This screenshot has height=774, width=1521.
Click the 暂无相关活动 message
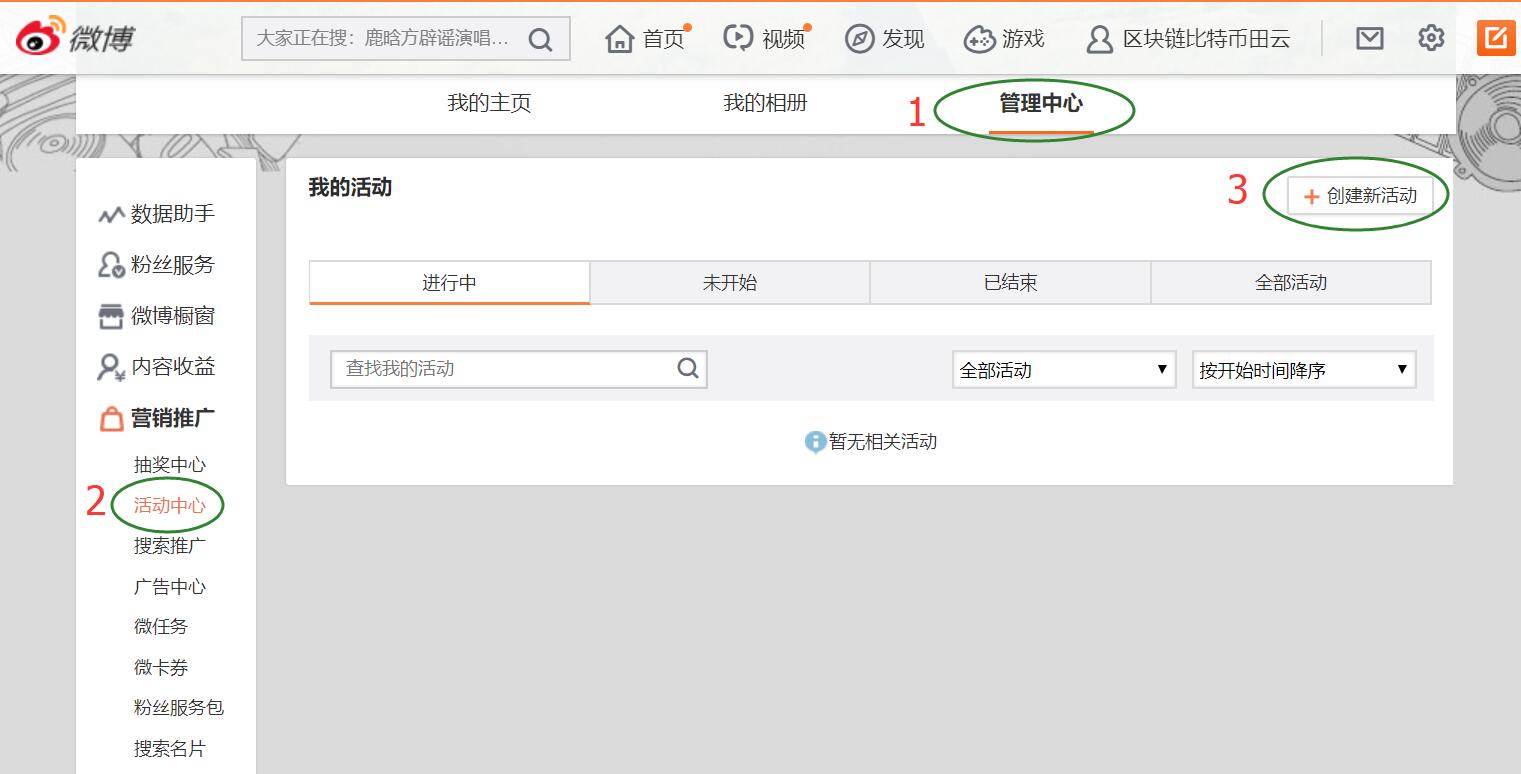click(x=883, y=442)
